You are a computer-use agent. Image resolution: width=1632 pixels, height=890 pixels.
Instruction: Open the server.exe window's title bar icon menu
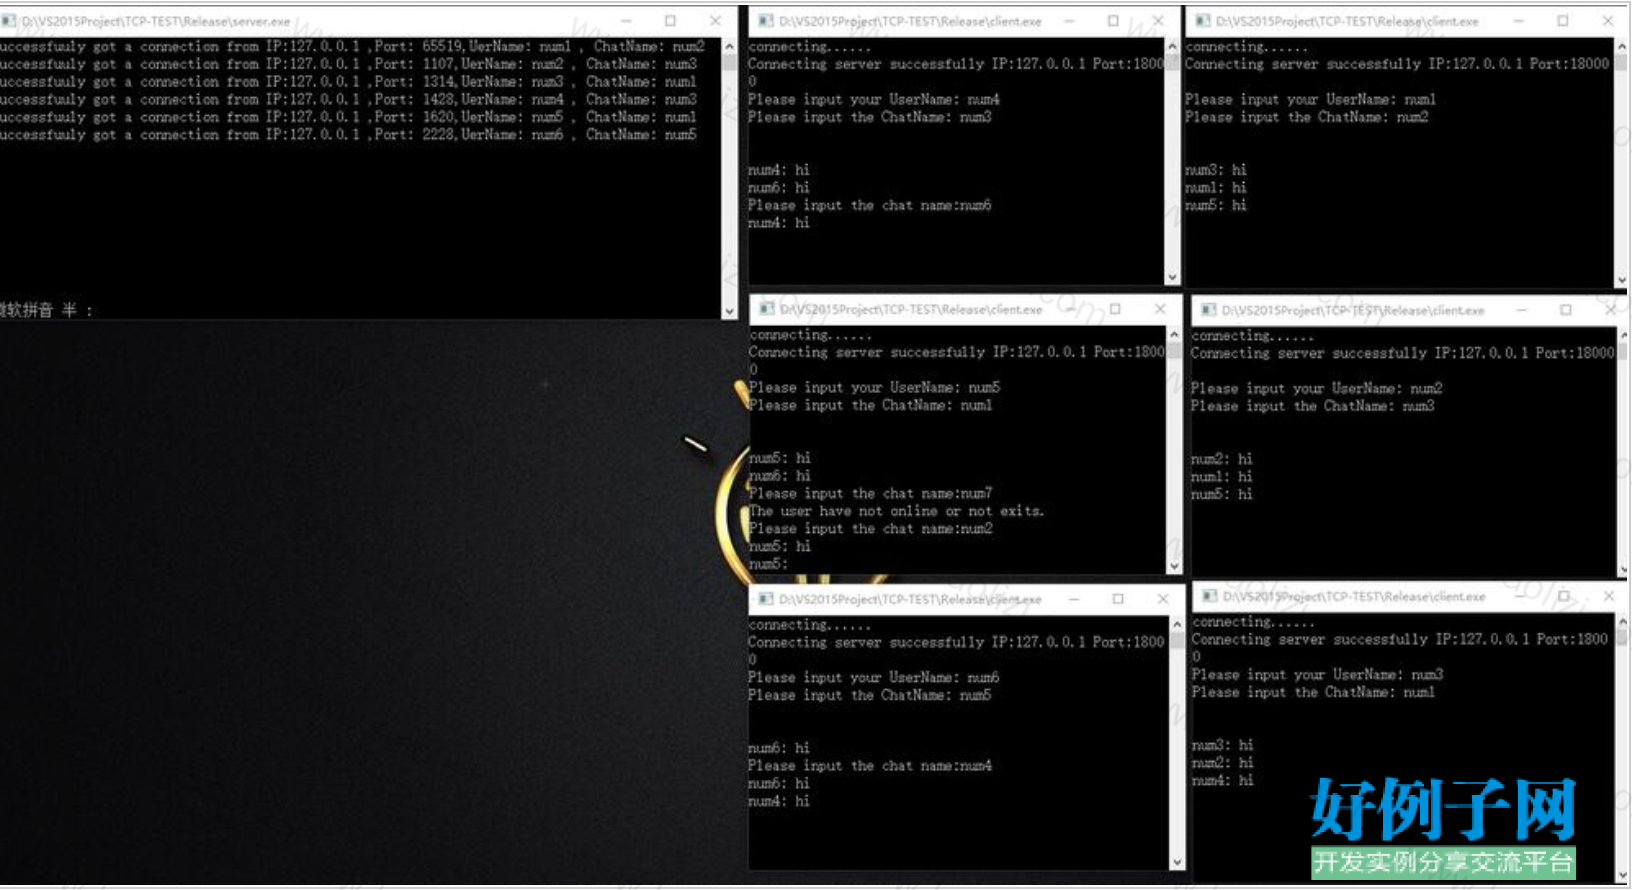click(x=9, y=21)
